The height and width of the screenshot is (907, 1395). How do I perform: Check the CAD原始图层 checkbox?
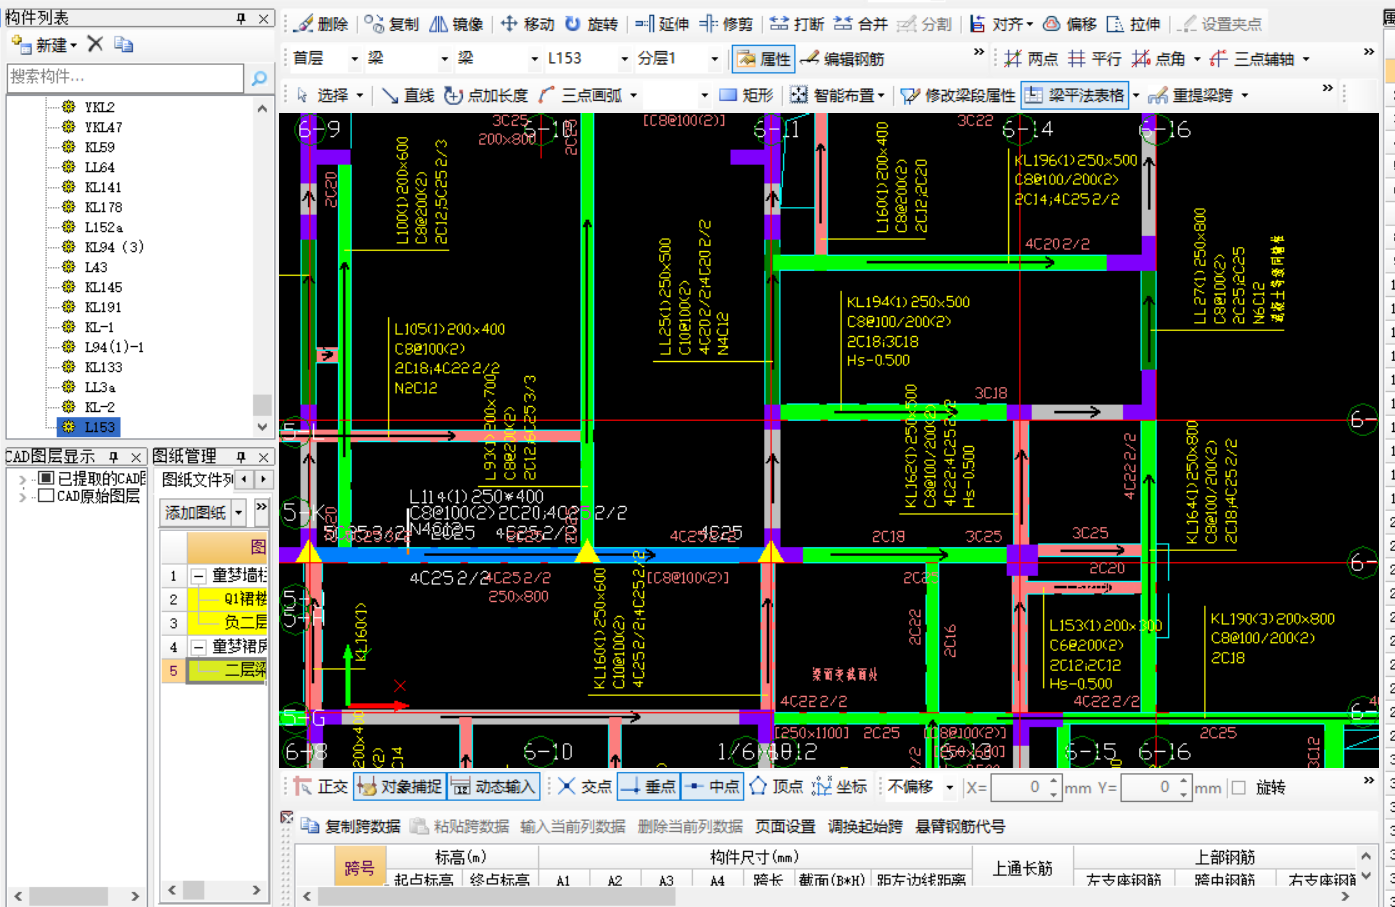click(45, 496)
